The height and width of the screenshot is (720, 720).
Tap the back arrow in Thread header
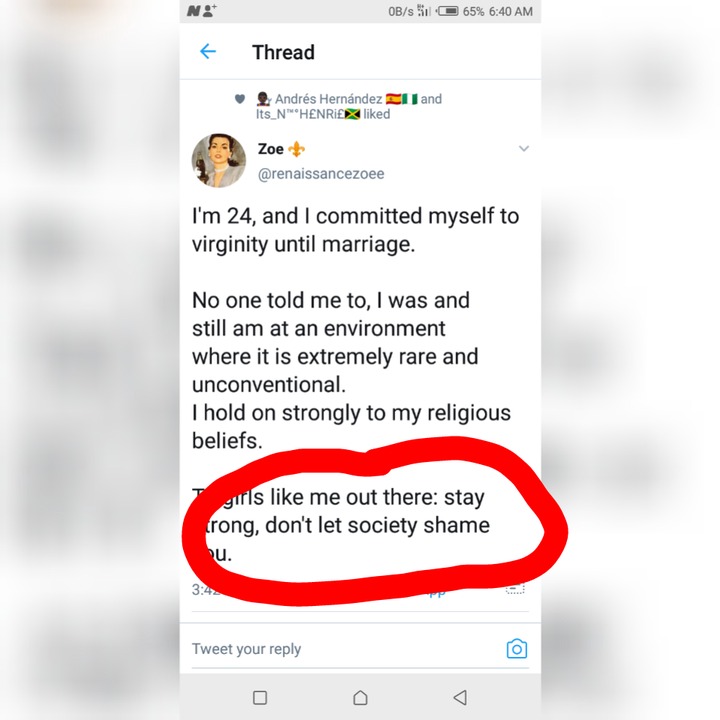tap(208, 51)
